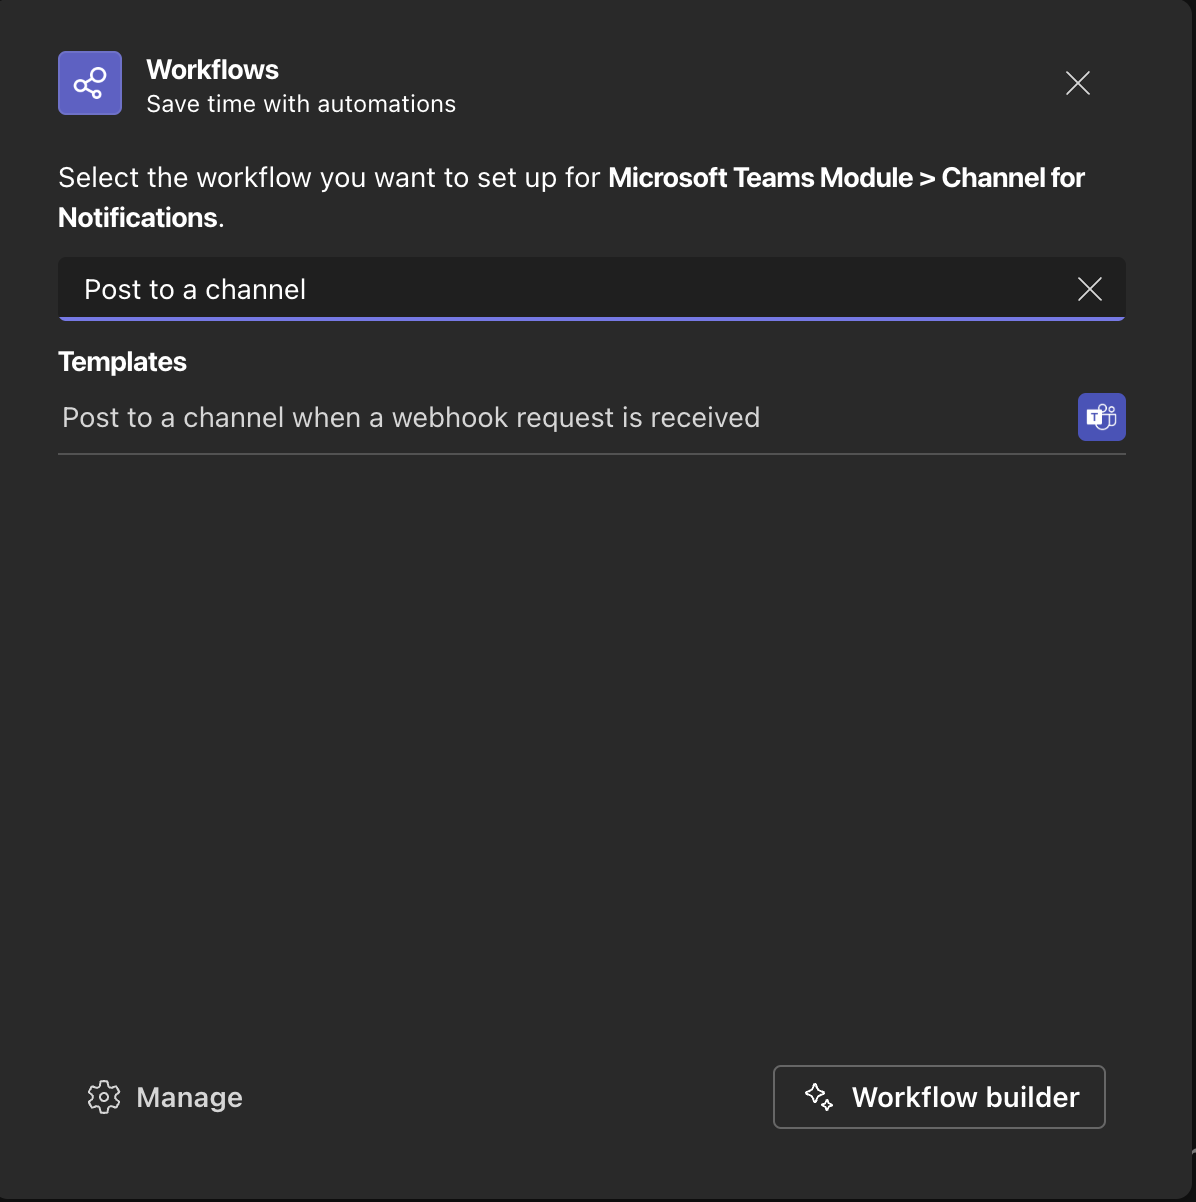
Task: Click the sparkle icon on the Workflow builder button
Action: click(x=819, y=1097)
